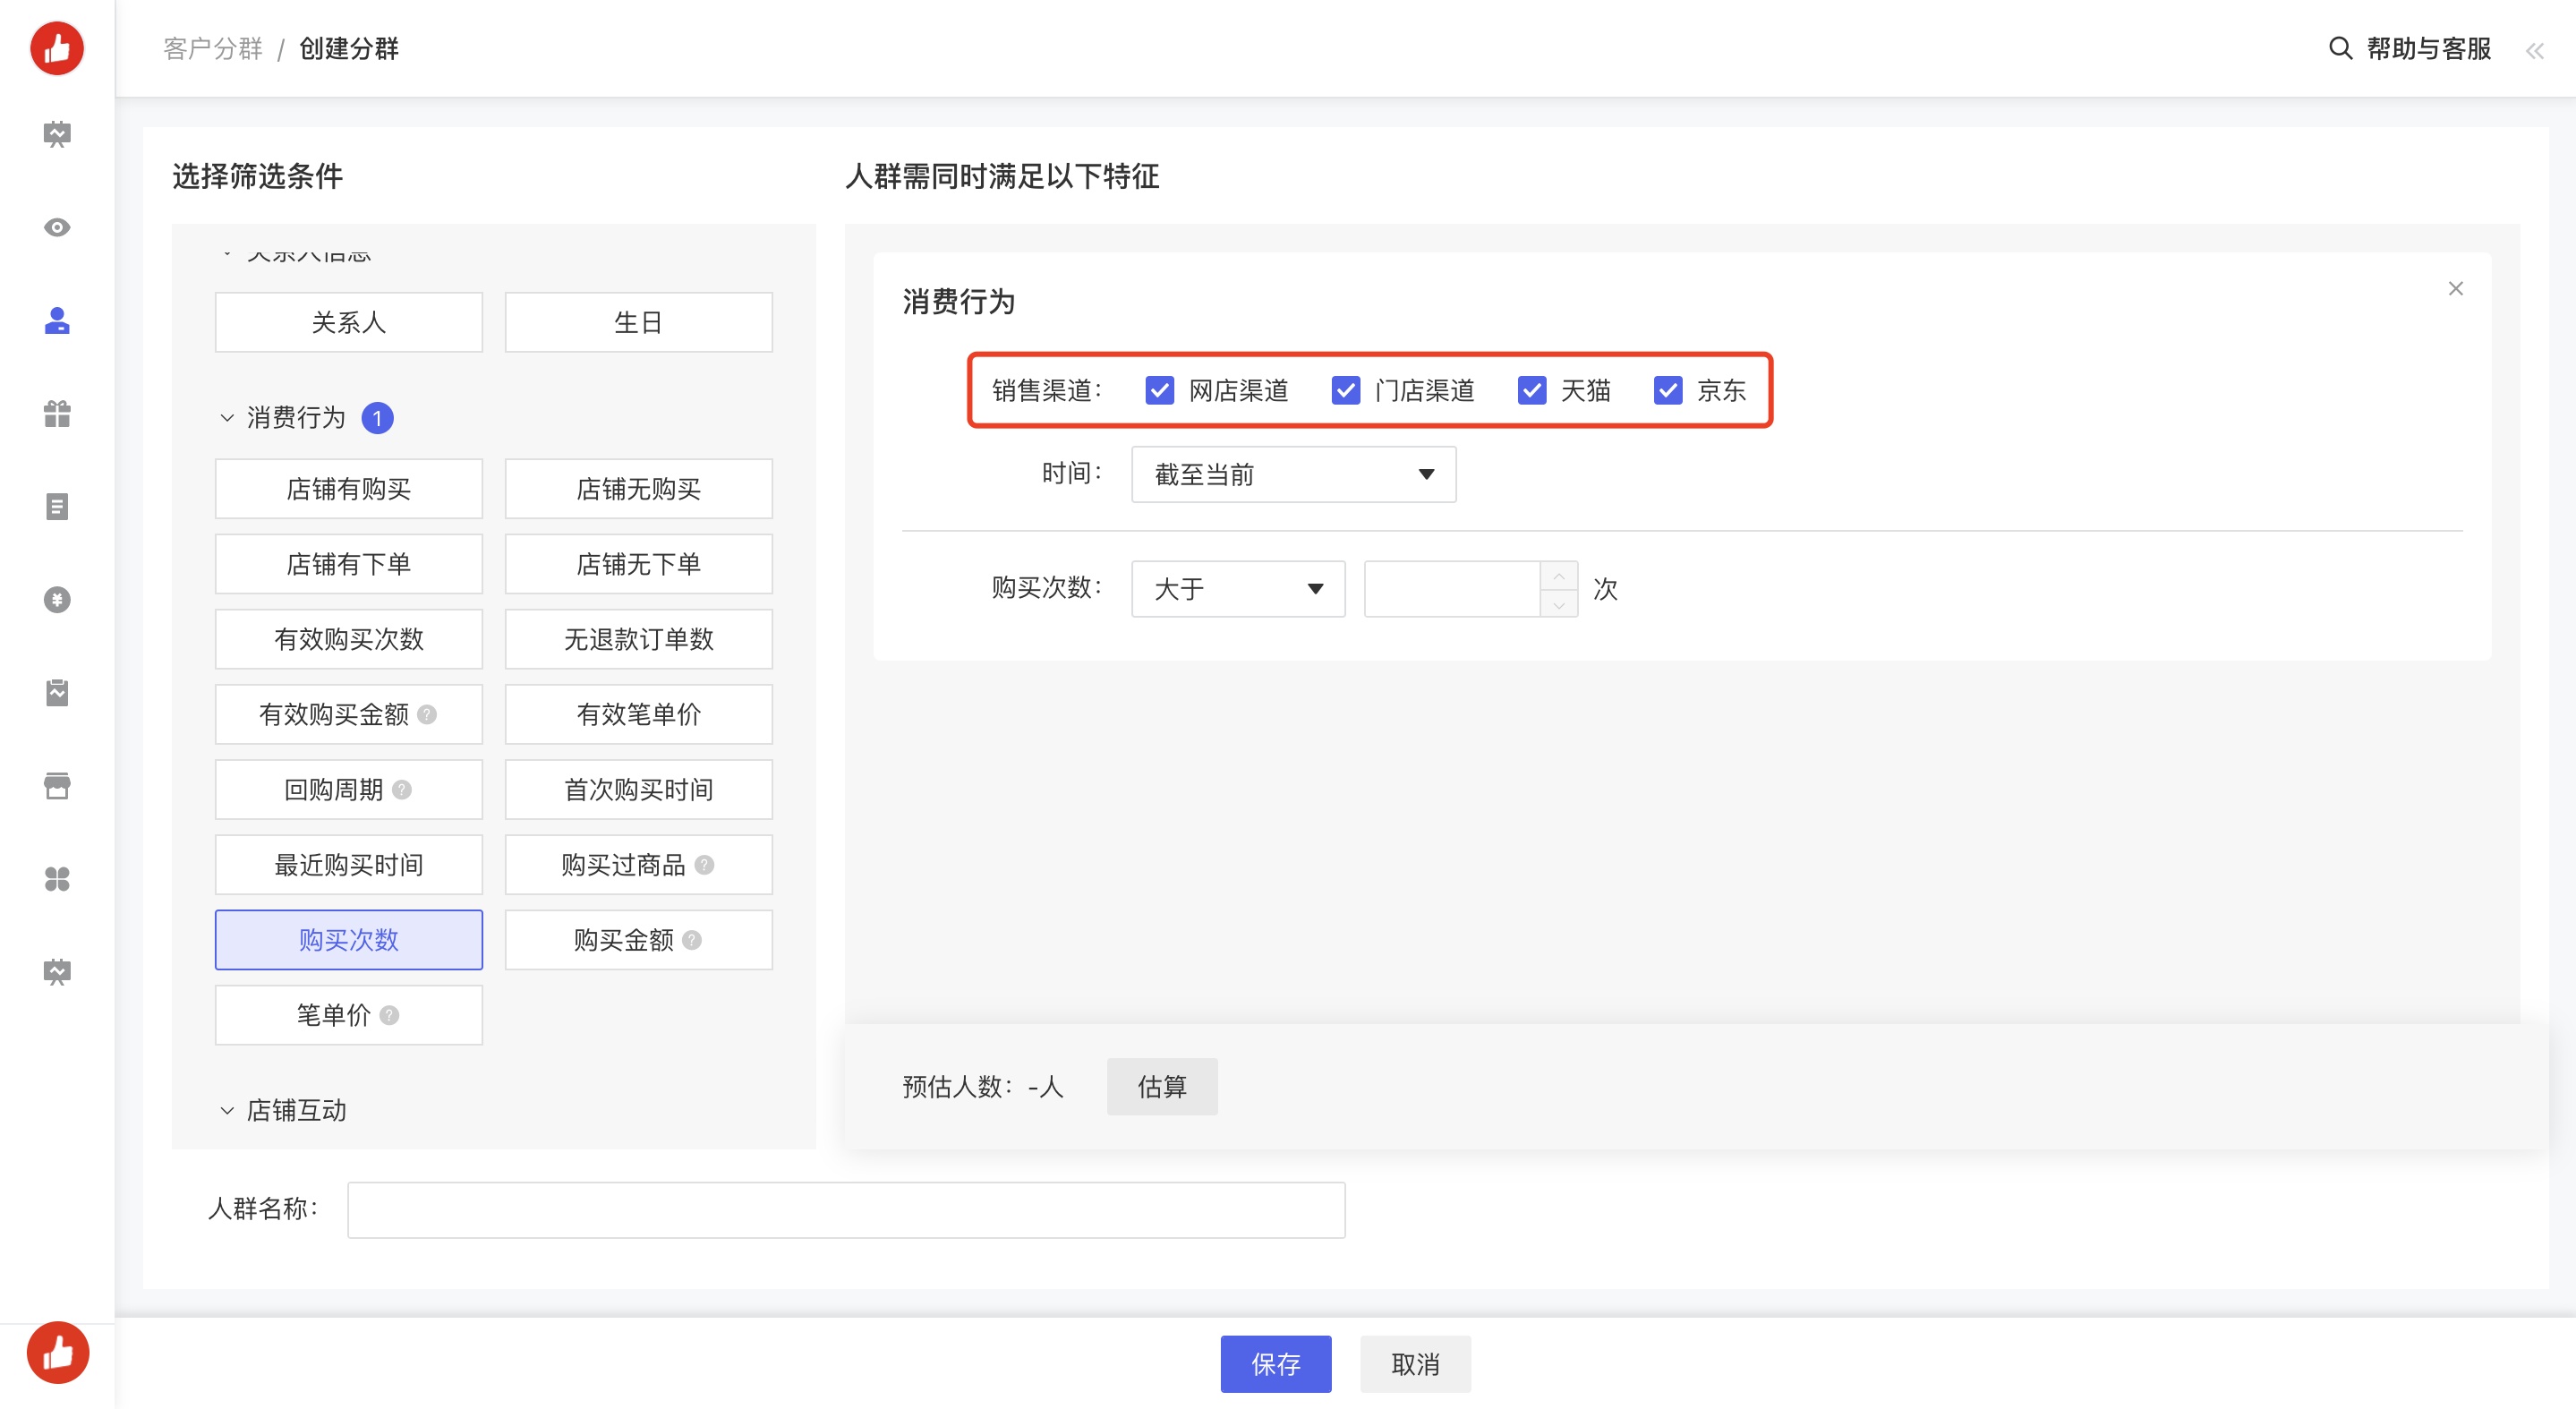Image resolution: width=2576 pixels, height=1409 pixels.
Task: Open the 大于 comparison dropdown
Action: 1237,589
